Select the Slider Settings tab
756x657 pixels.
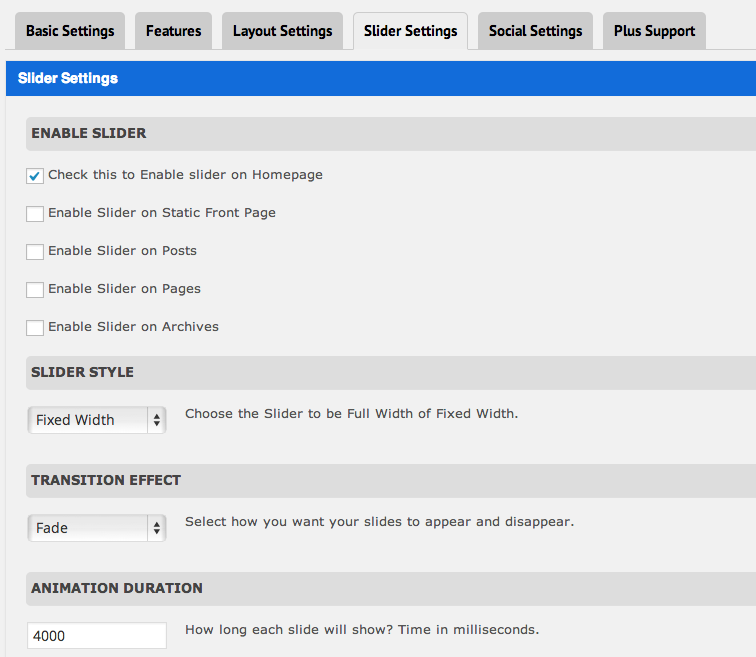point(410,31)
